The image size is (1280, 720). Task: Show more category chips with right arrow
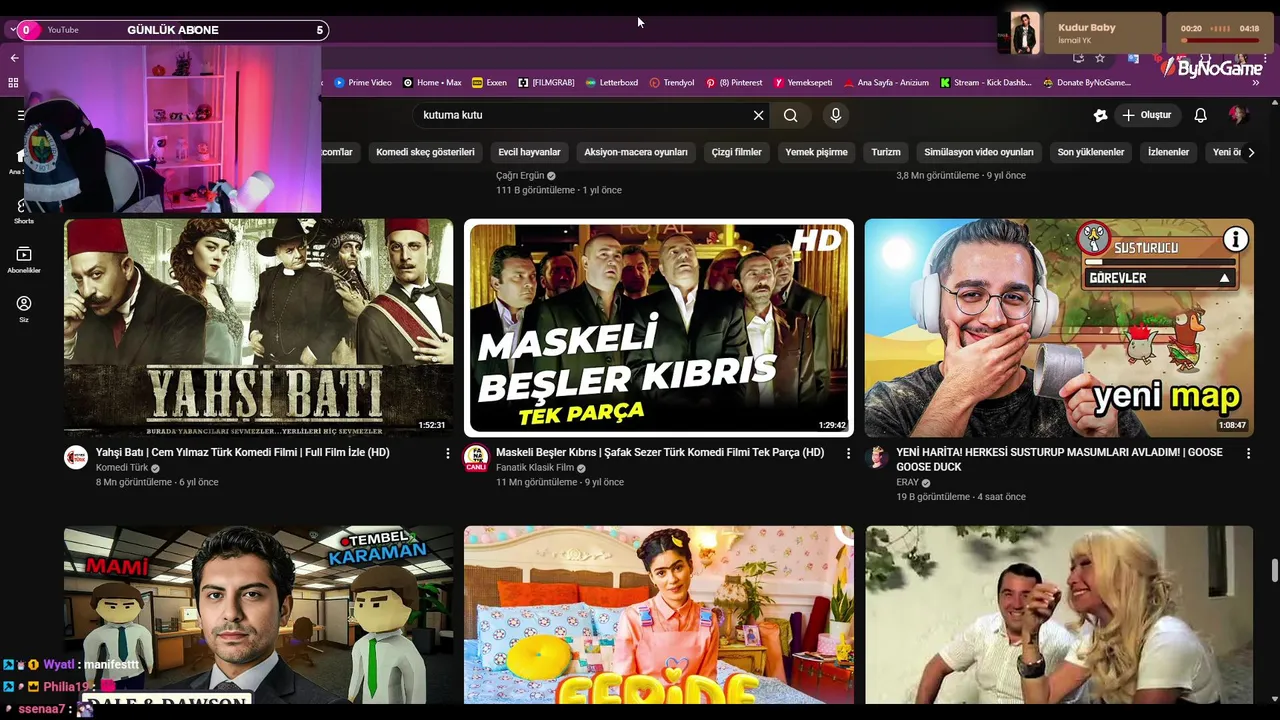pos(1251,152)
